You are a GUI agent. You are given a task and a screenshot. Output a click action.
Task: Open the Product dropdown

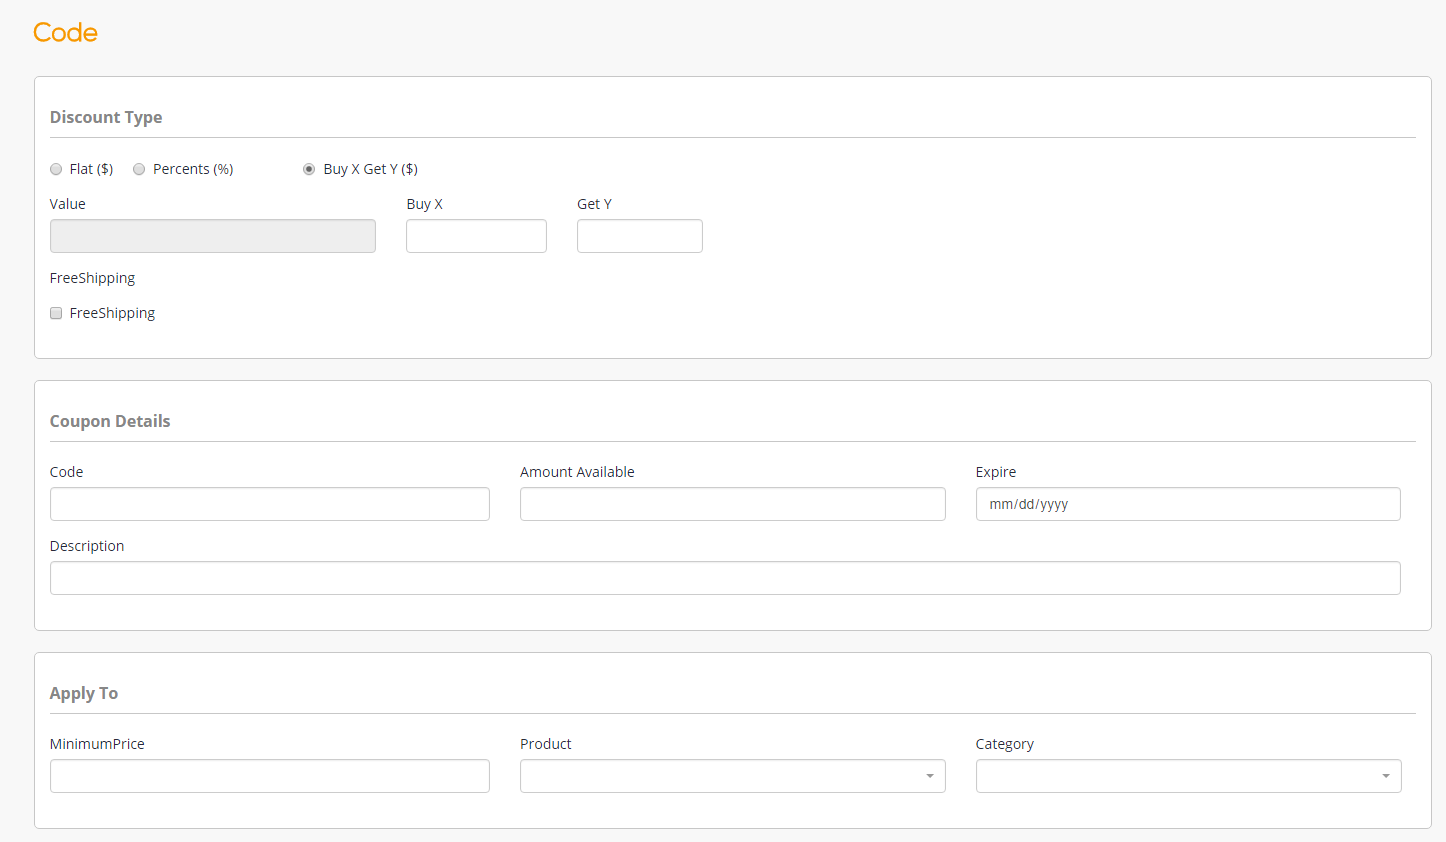[x=733, y=776]
